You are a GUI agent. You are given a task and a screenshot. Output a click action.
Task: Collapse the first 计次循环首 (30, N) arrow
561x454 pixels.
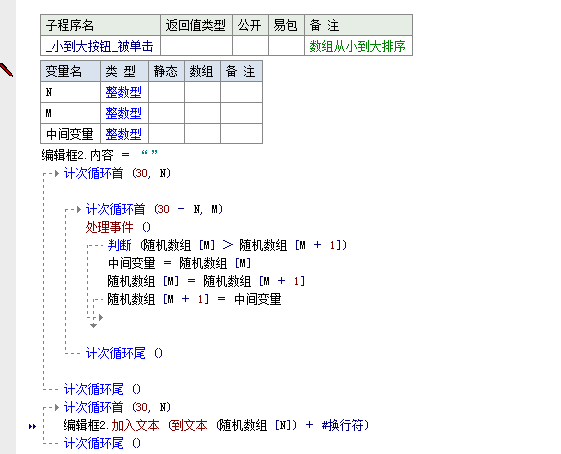(x=57, y=174)
